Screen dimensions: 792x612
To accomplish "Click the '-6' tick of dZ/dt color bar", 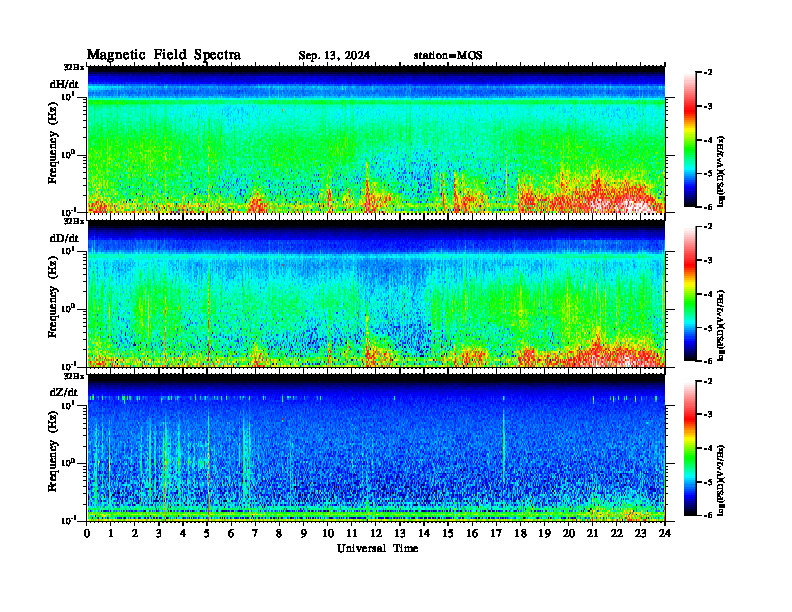I will [x=708, y=515].
